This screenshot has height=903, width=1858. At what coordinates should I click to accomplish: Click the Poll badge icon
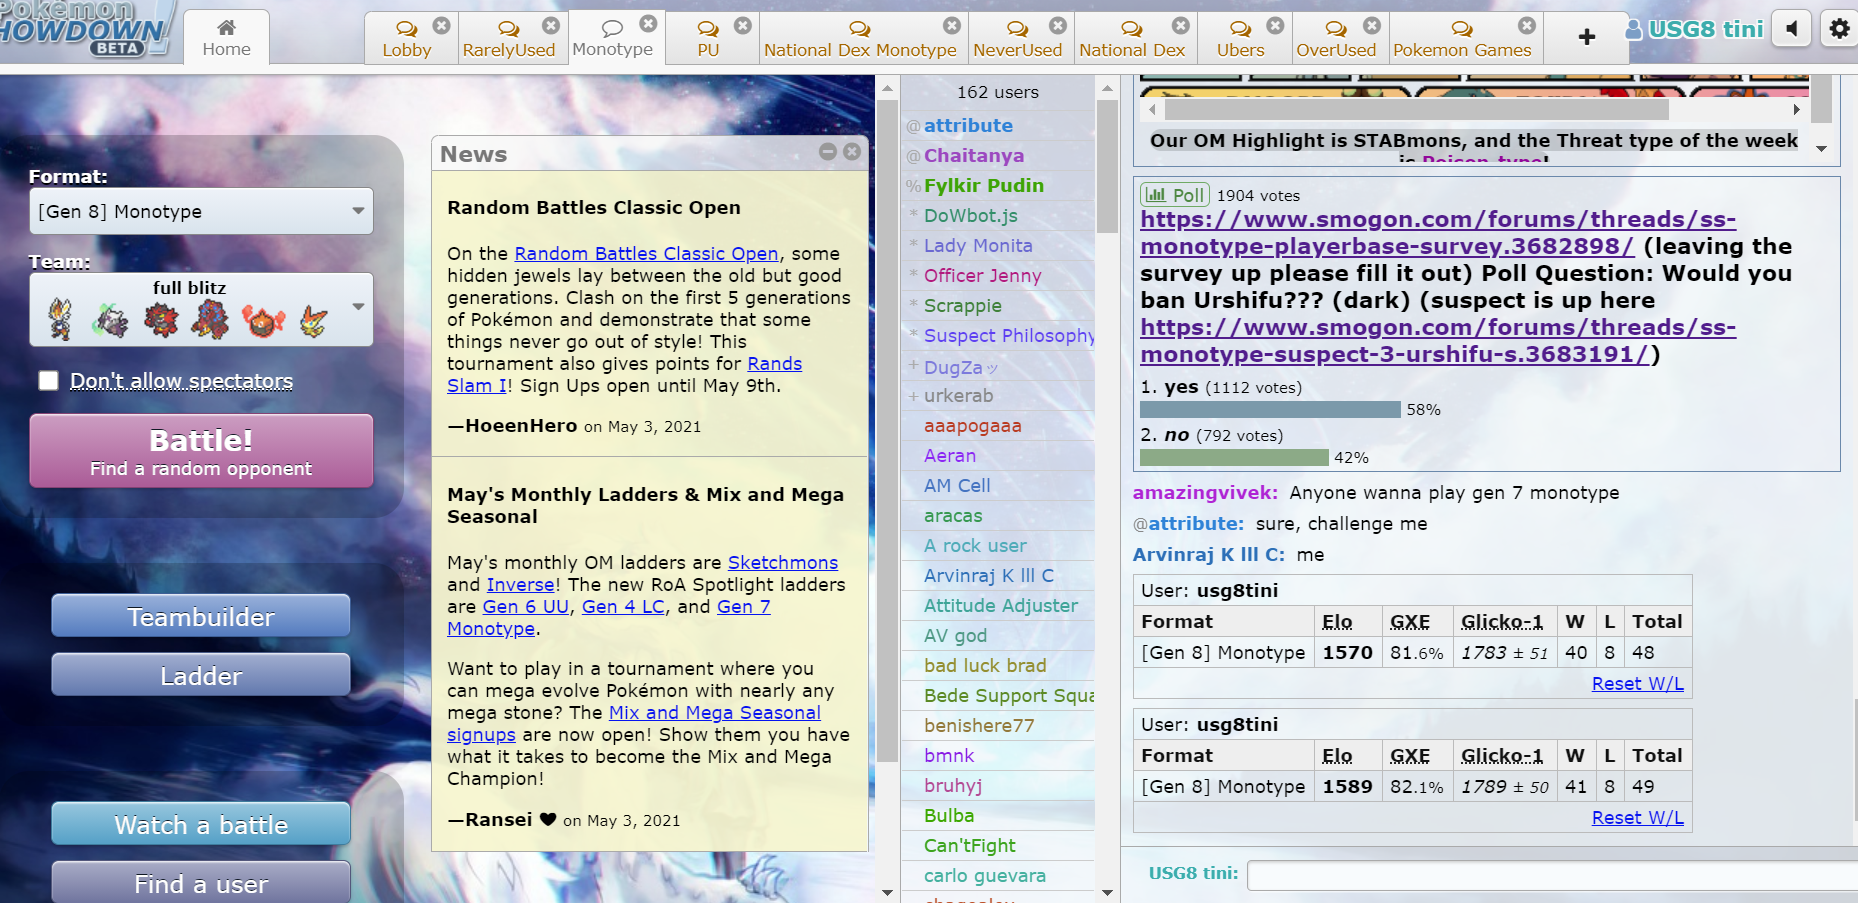tap(1175, 195)
